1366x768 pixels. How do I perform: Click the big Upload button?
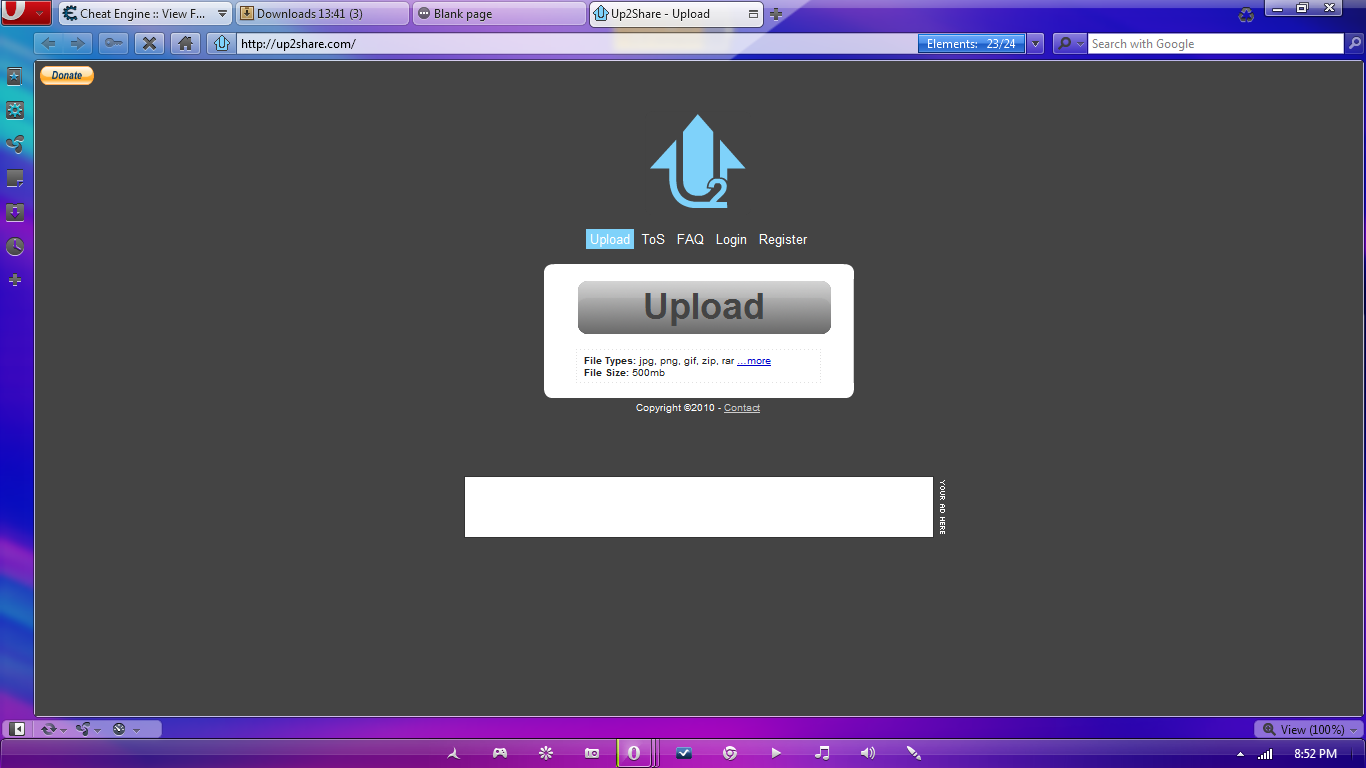click(x=704, y=307)
